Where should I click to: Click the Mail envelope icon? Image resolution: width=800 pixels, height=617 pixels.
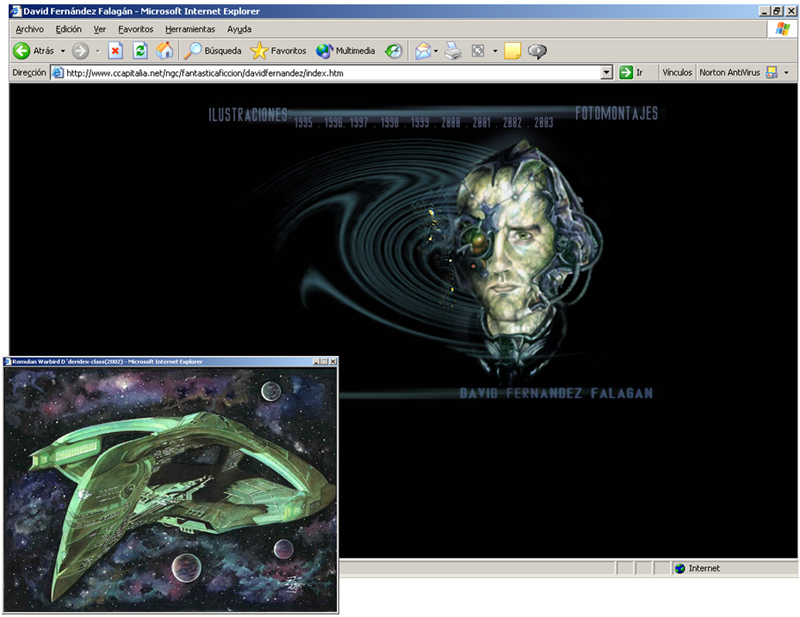point(423,51)
